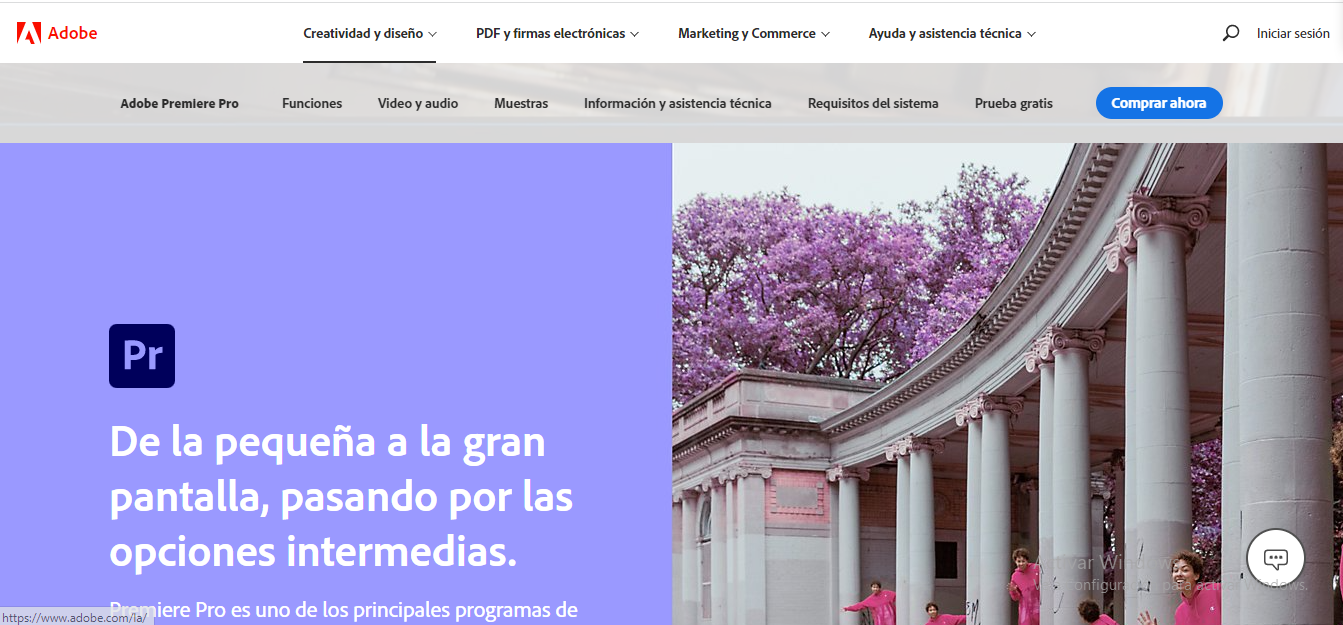Open the Funciones tab
The height and width of the screenshot is (625, 1343).
point(312,103)
